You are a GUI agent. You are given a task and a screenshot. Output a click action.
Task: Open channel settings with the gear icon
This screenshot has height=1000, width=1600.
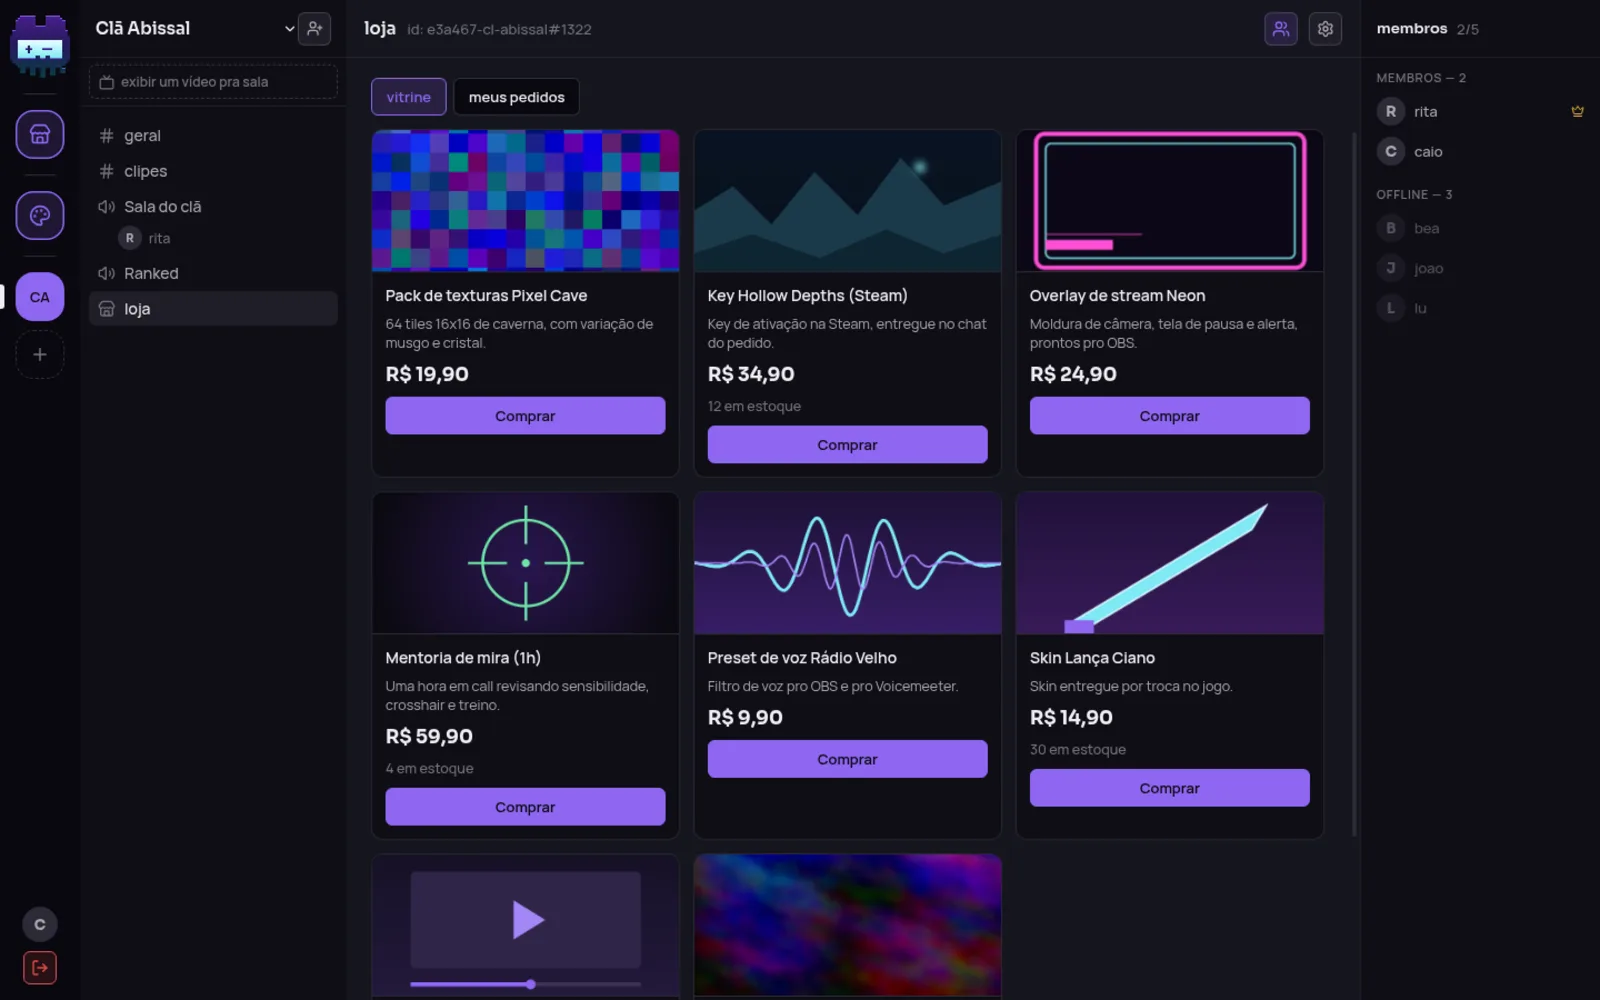pos(1325,29)
